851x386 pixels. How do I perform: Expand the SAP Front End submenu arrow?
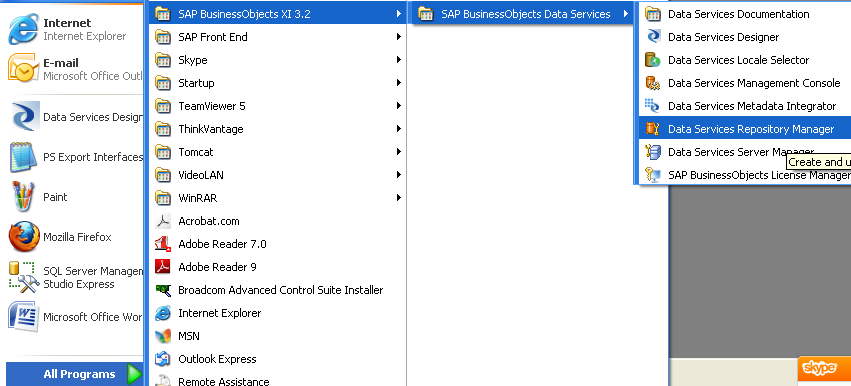tap(399, 37)
